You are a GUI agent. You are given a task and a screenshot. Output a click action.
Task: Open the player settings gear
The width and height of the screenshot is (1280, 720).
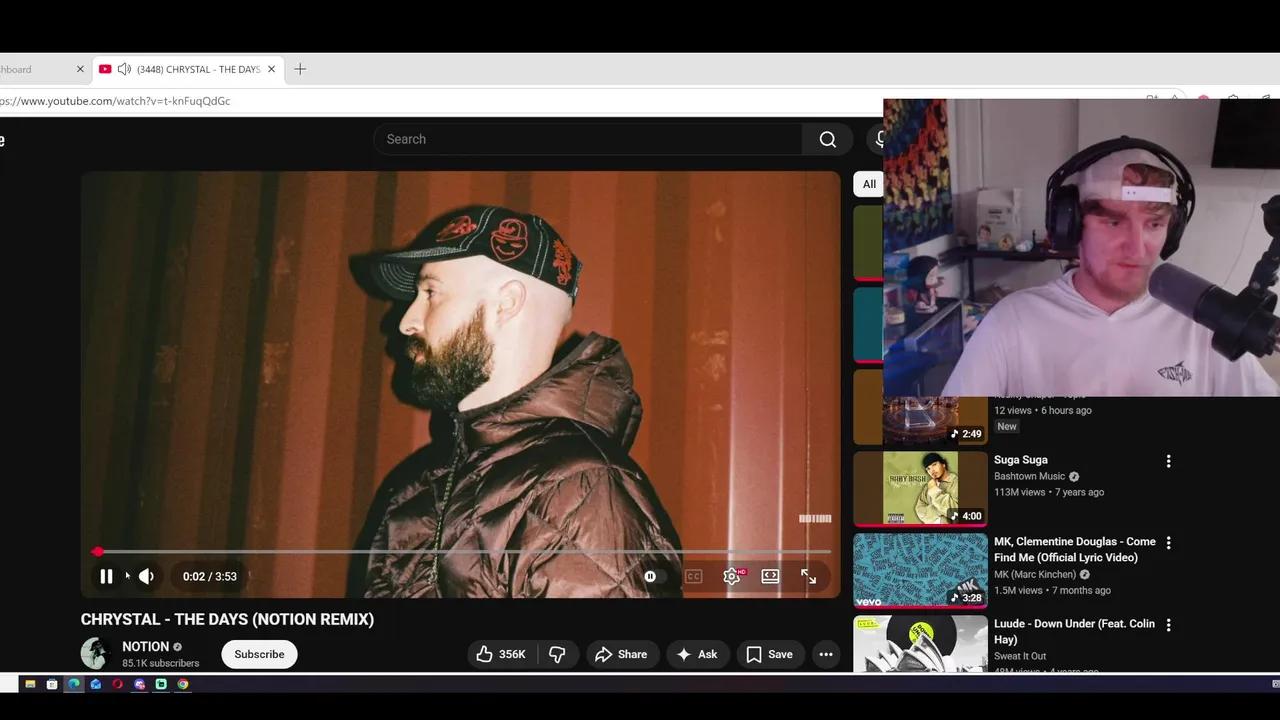coord(732,576)
